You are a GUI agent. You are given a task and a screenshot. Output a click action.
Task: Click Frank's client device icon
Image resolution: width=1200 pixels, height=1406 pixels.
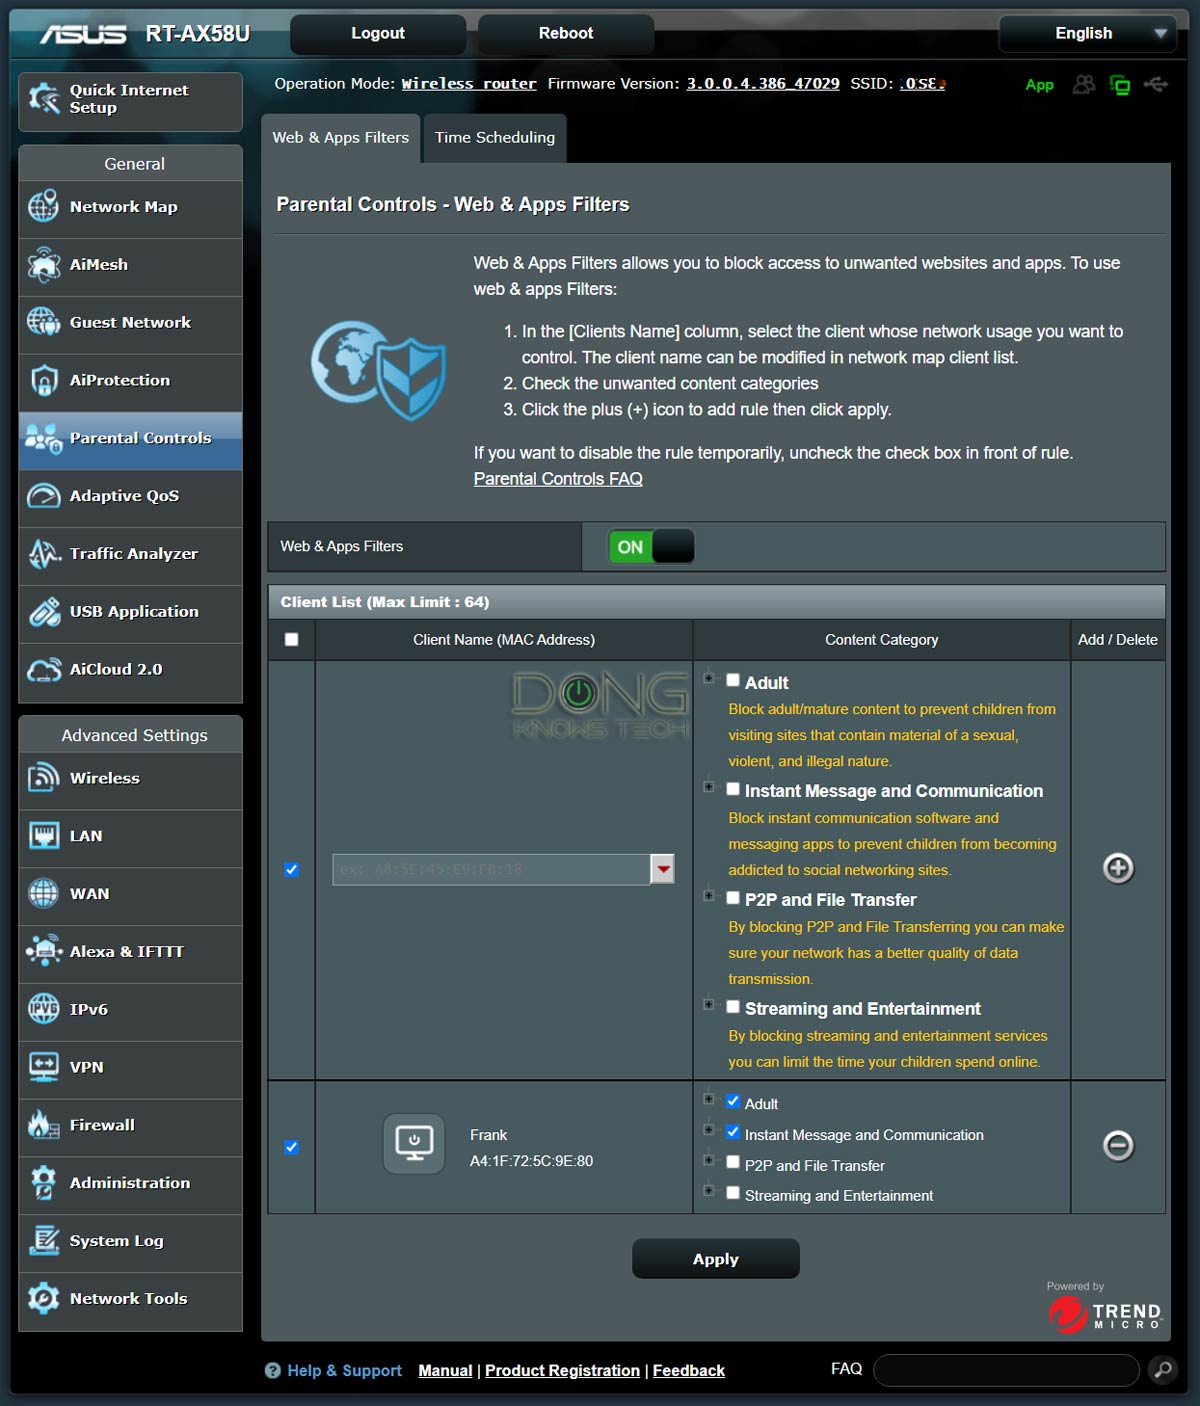point(414,1144)
